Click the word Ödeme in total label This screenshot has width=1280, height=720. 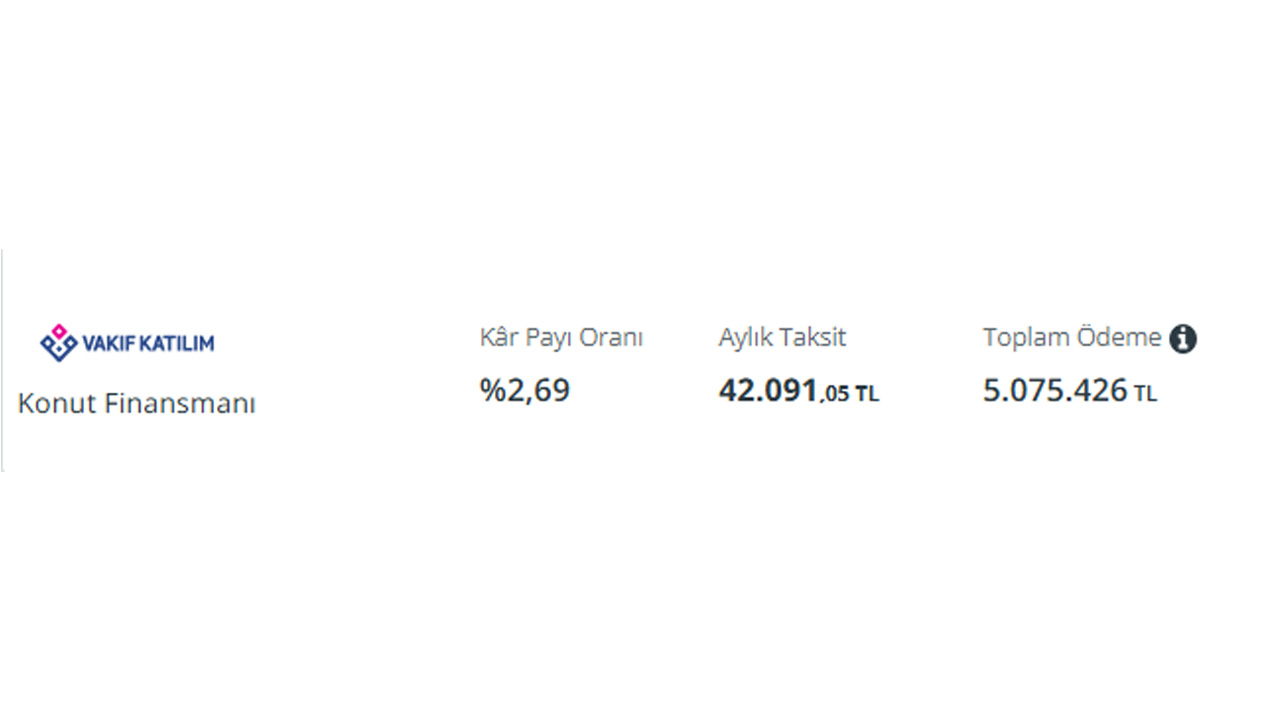coord(1119,338)
